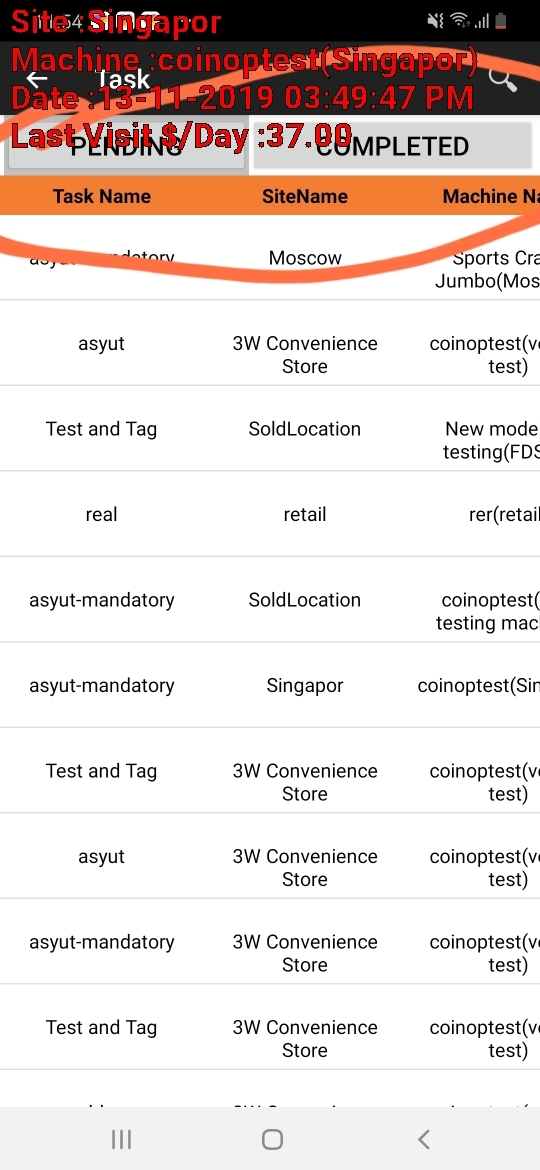Tap the back arrow in header

click(x=37, y=78)
